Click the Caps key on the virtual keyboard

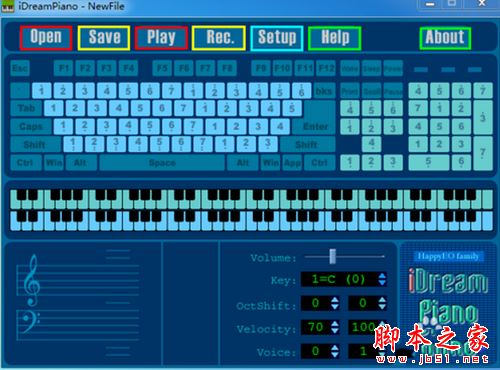point(31,126)
